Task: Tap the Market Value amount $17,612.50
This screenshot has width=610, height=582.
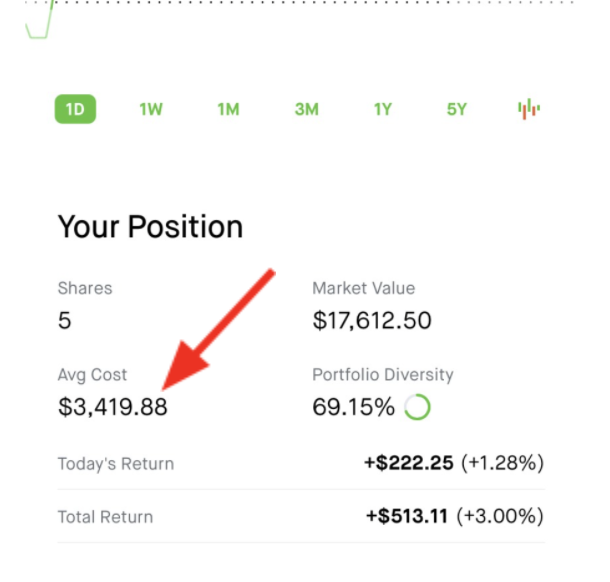Action: [x=372, y=320]
